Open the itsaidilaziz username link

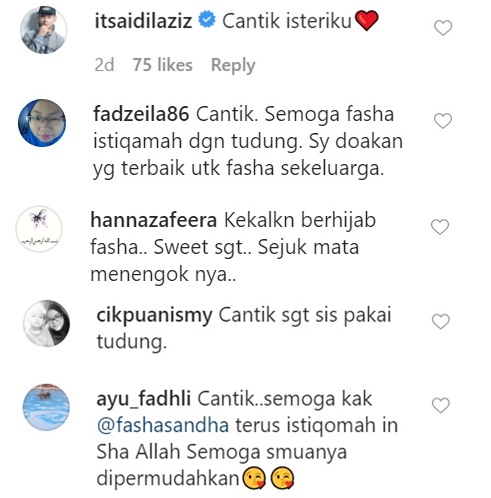click(144, 21)
